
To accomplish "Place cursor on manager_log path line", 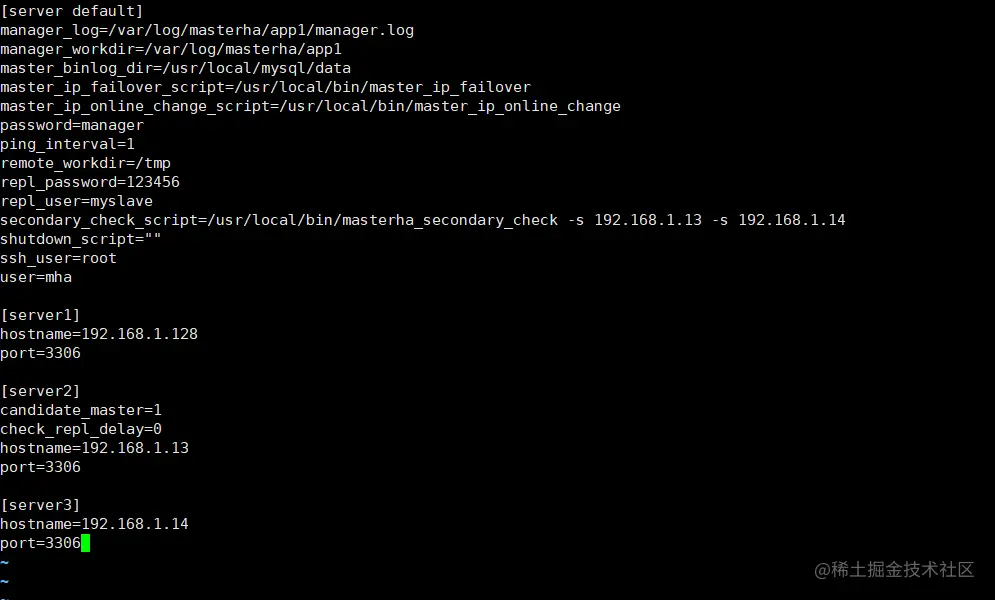I will click(207, 30).
